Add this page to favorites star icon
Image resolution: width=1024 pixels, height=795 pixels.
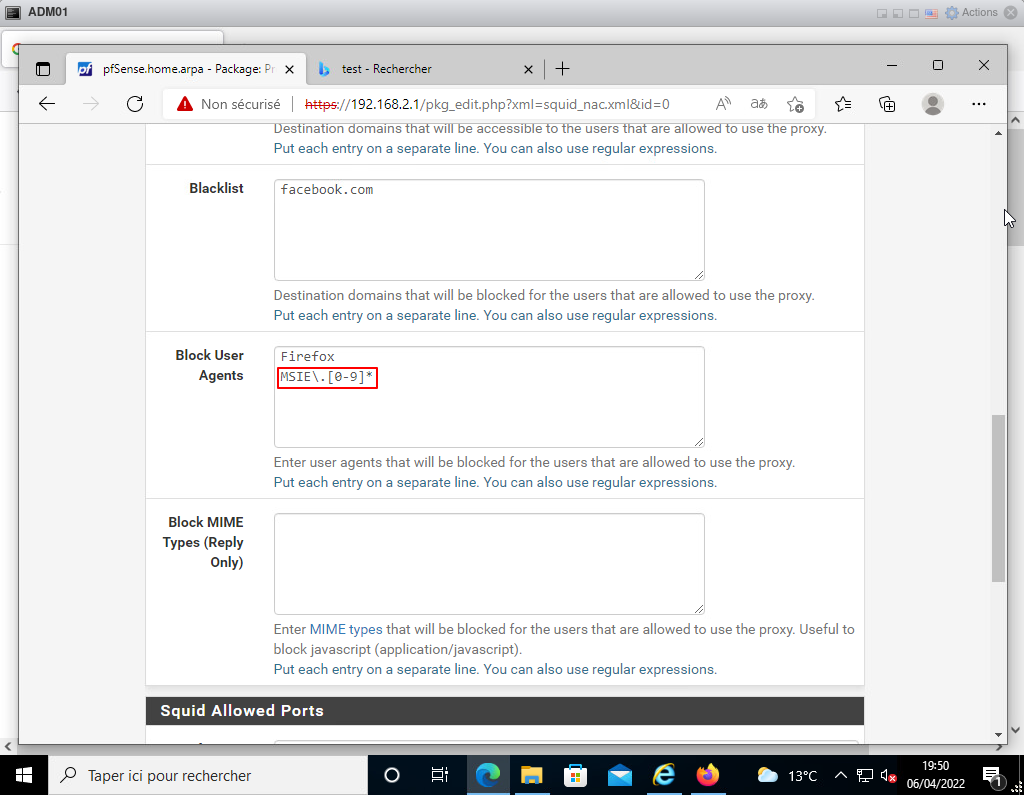click(795, 104)
